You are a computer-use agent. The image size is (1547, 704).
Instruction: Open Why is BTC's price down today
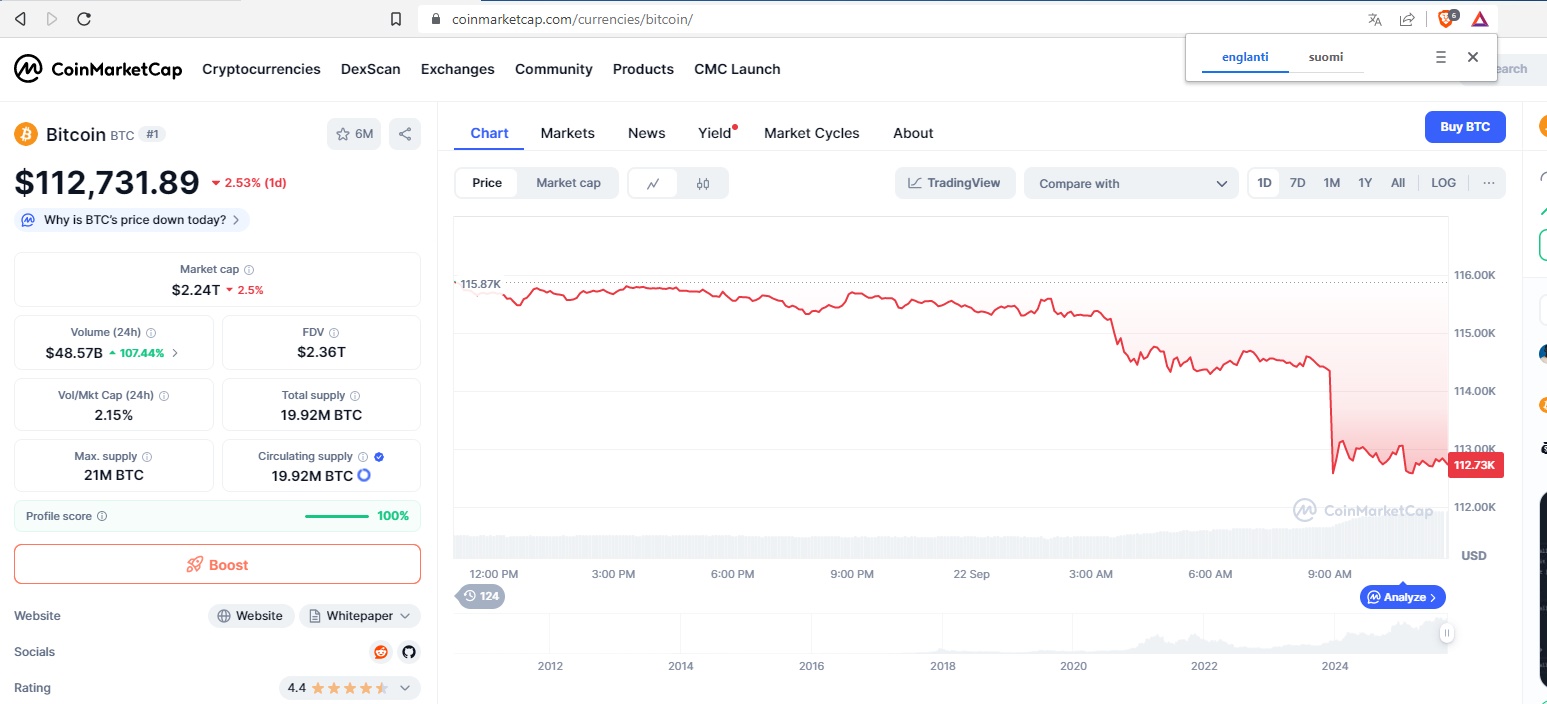tap(133, 220)
